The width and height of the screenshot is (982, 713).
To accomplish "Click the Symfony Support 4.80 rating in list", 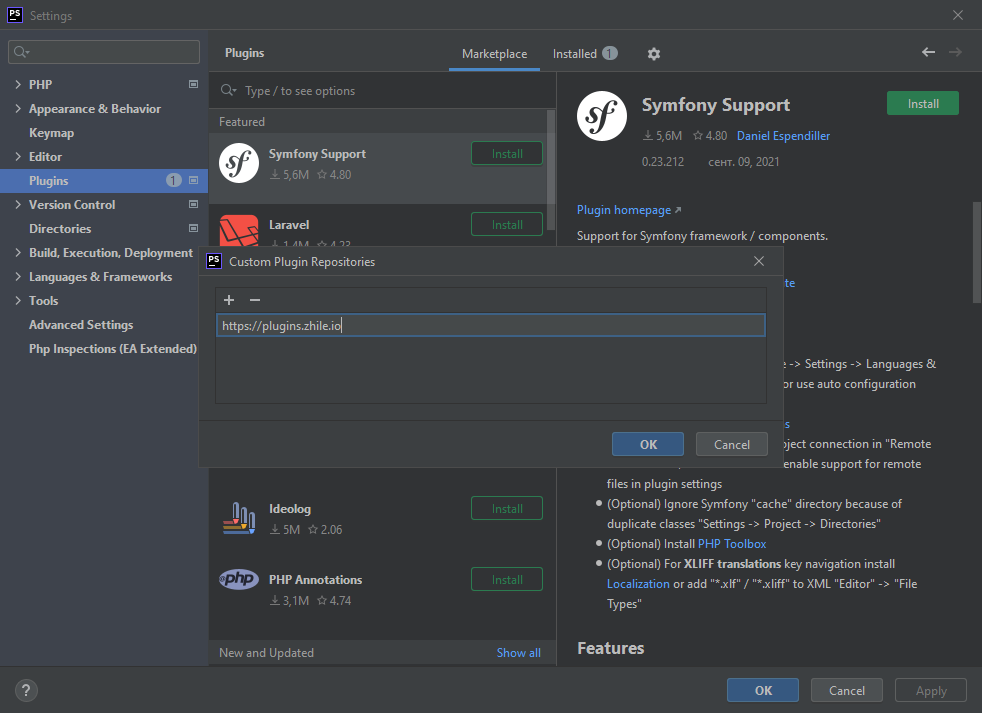I will [334, 175].
